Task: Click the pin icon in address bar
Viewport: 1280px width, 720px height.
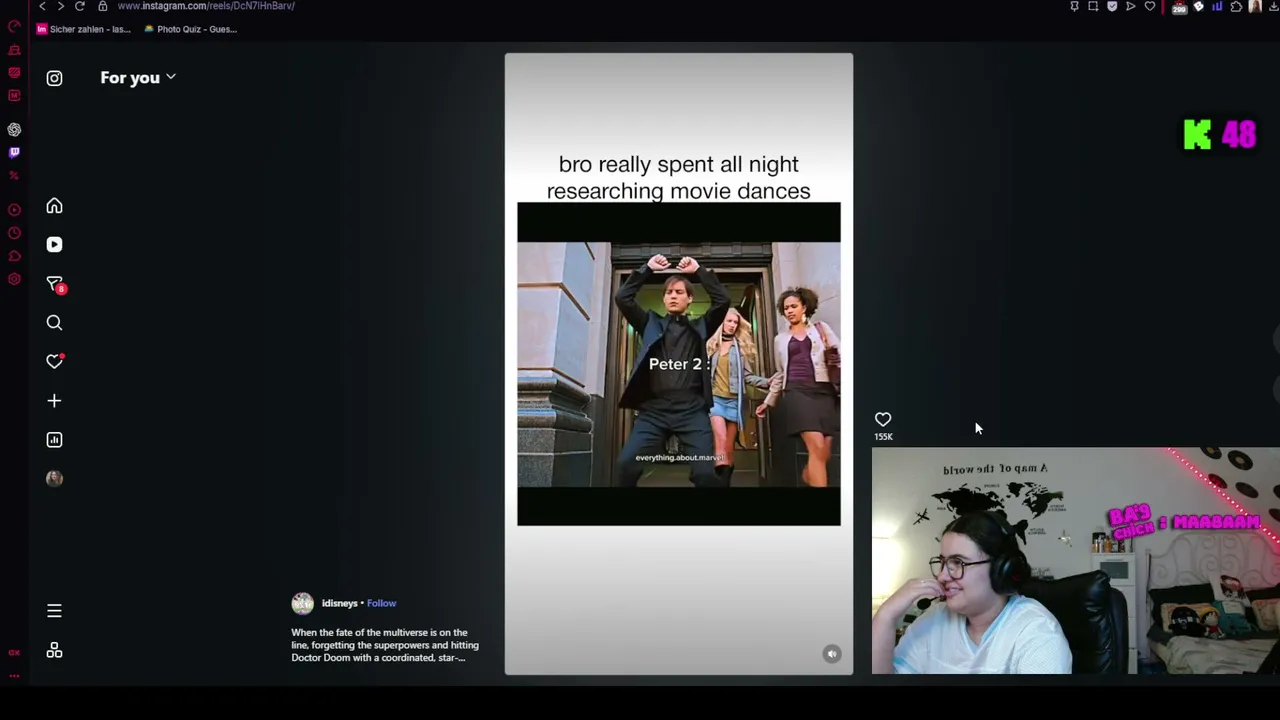Action: coord(1075,6)
